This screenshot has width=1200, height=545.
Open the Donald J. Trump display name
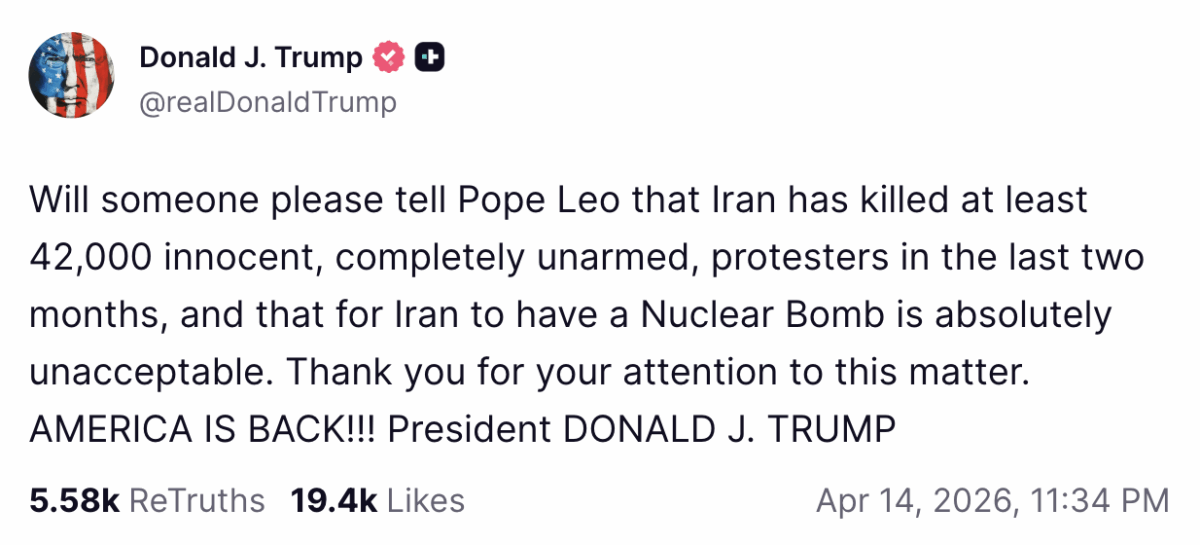(x=250, y=59)
